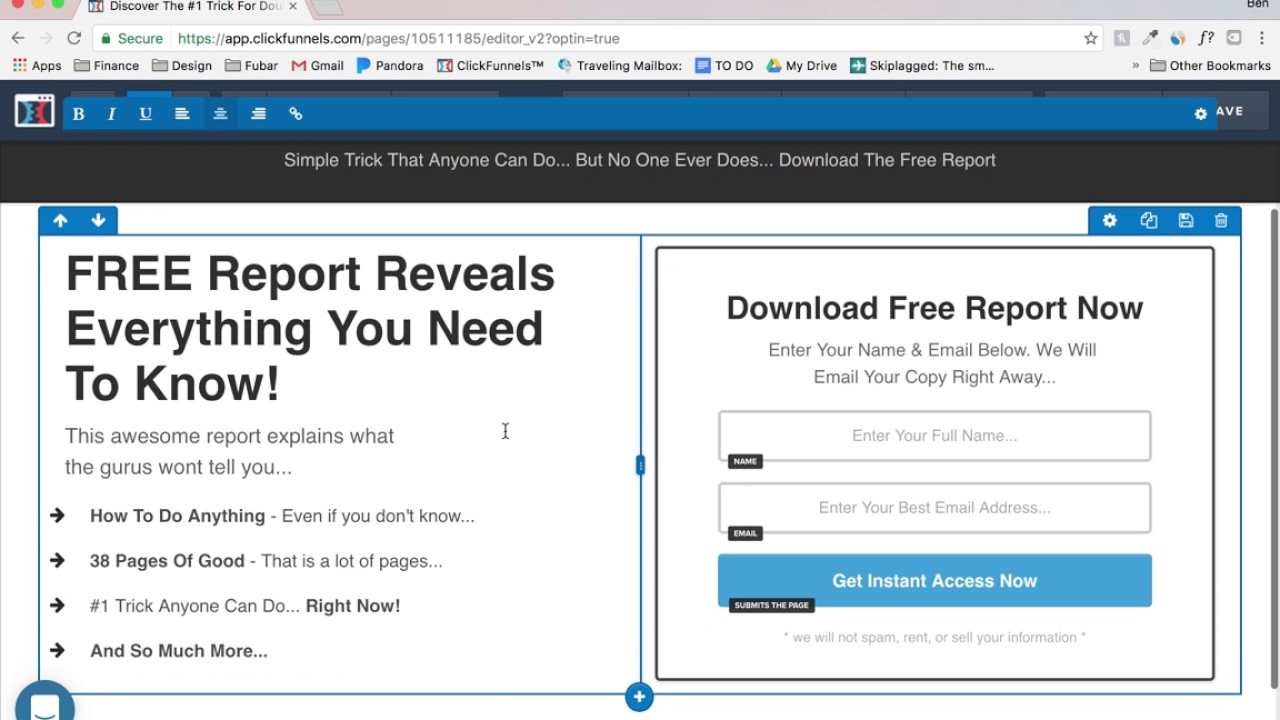Select the Download Free Report Now heading
1280x720 pixels.
(x=934, y=308)
